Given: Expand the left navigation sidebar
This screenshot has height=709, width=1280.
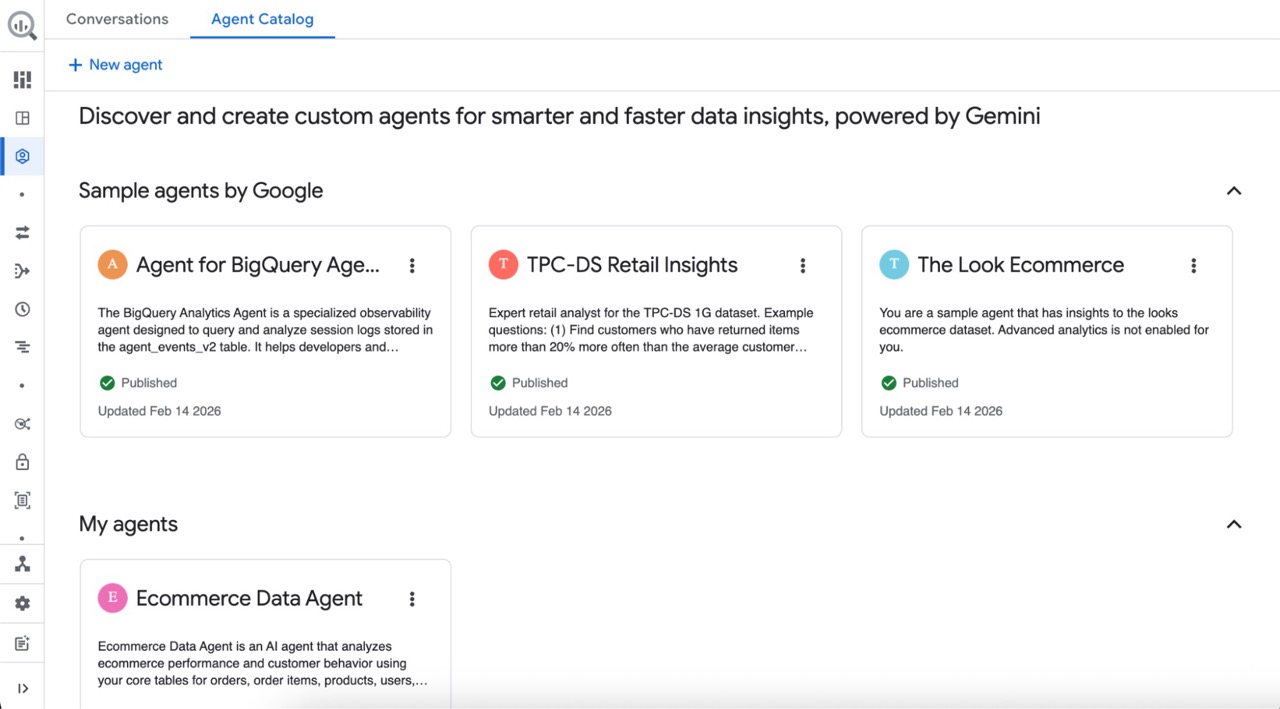Looking at the screenshot, I should pos(22,688).
